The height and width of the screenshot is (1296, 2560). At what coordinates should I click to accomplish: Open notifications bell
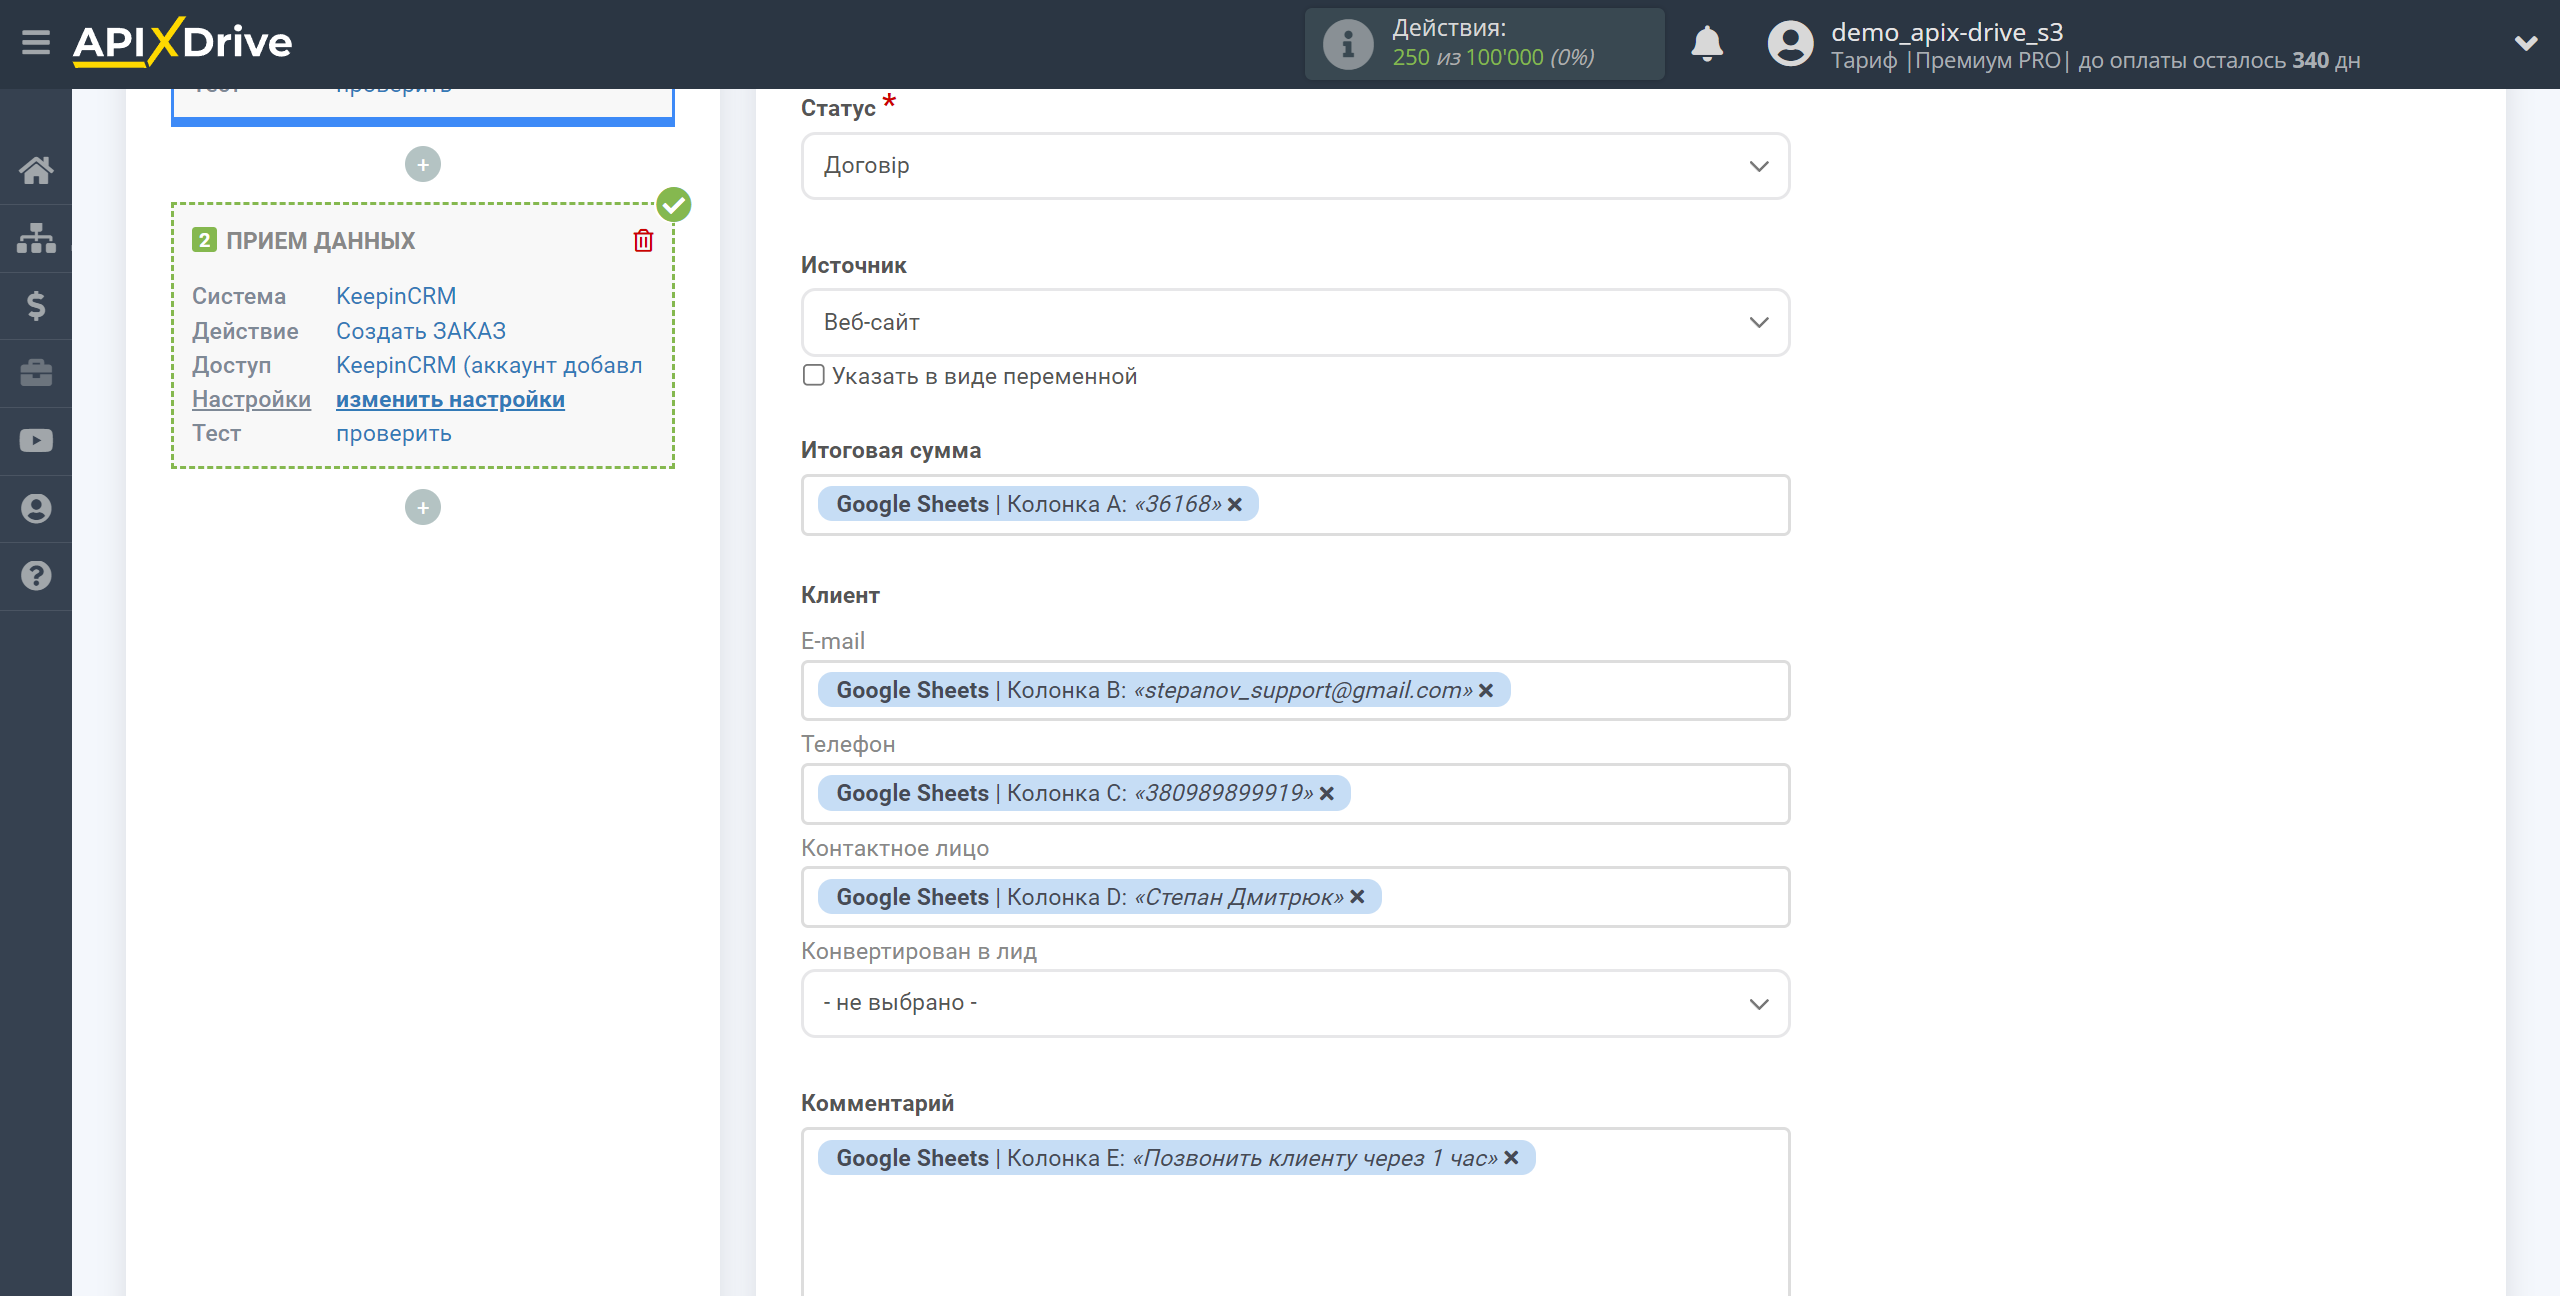(x=1707, y=44)
